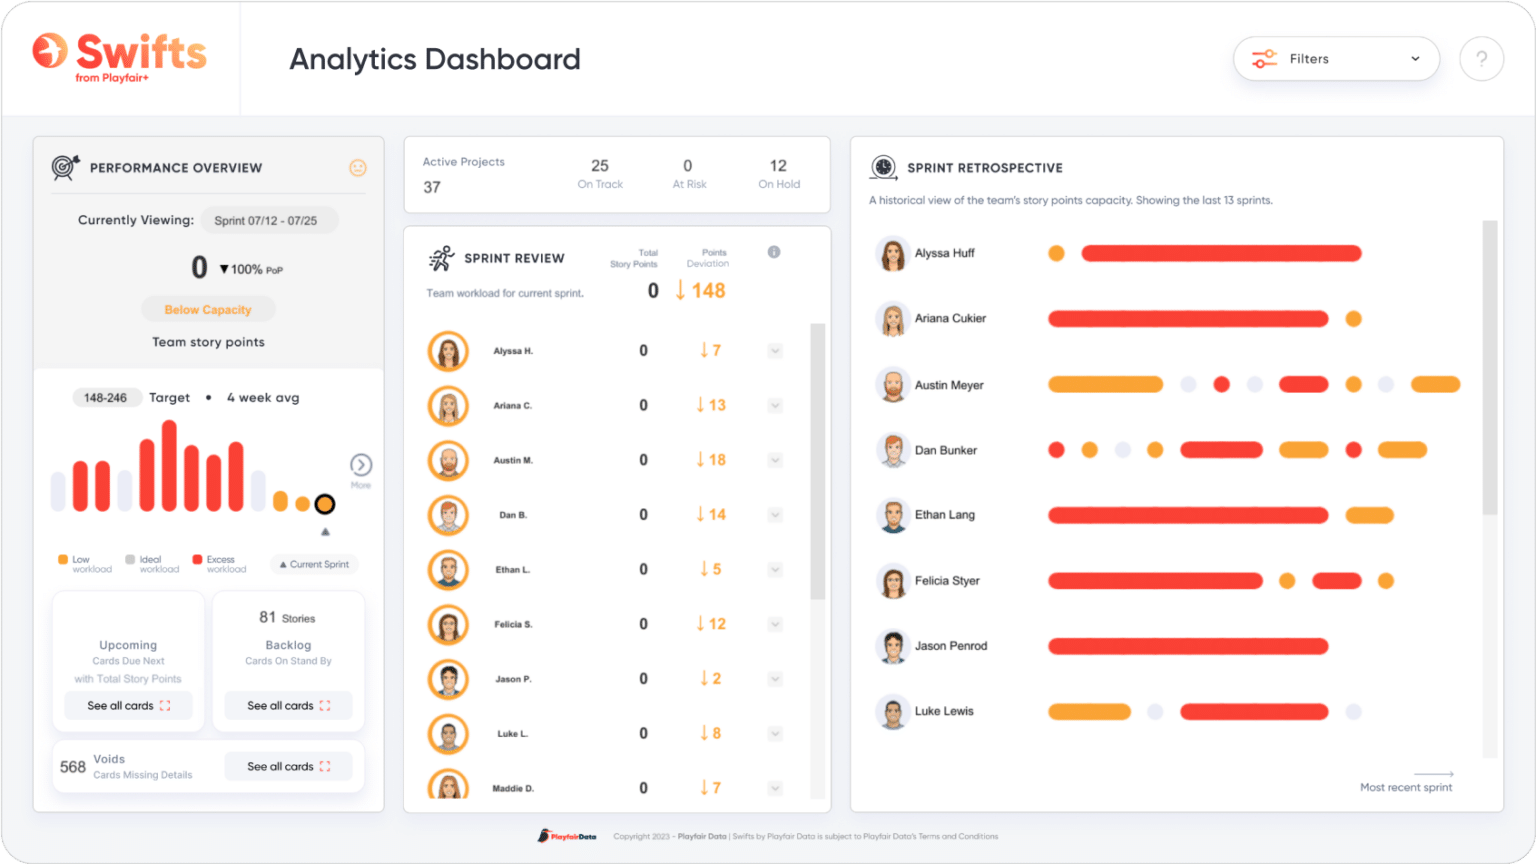Screen dimensions: 1536x864
Task: Toggle the Current Sprint legend marker
Action: coord(314,564)
